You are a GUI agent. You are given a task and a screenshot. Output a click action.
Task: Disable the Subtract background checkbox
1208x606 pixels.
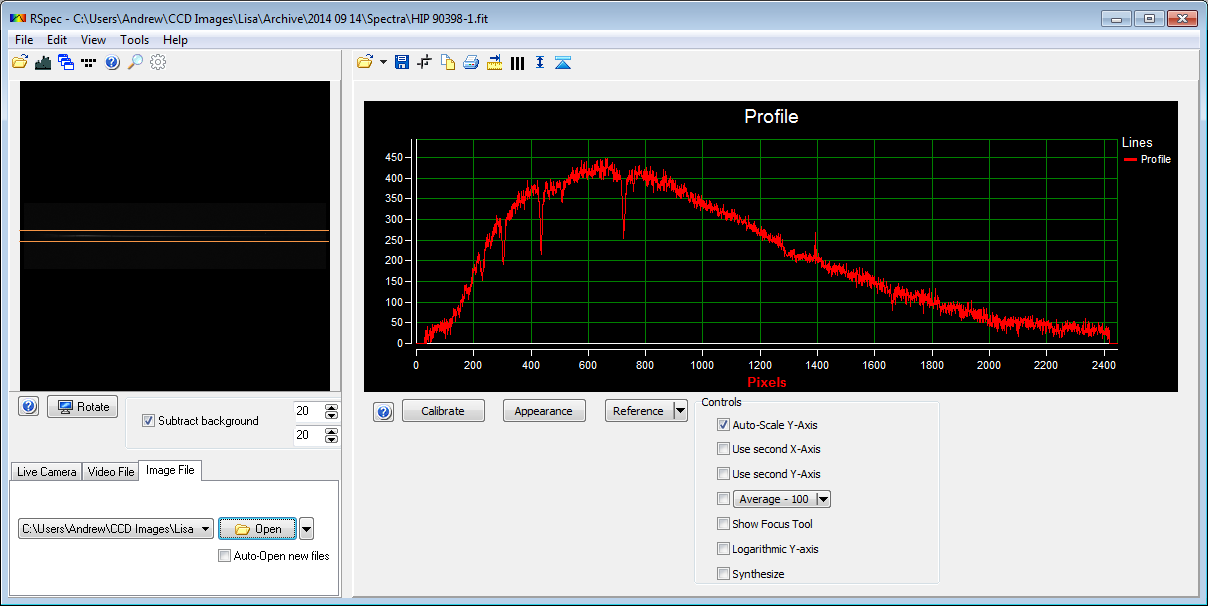click(x=149, y=421)
